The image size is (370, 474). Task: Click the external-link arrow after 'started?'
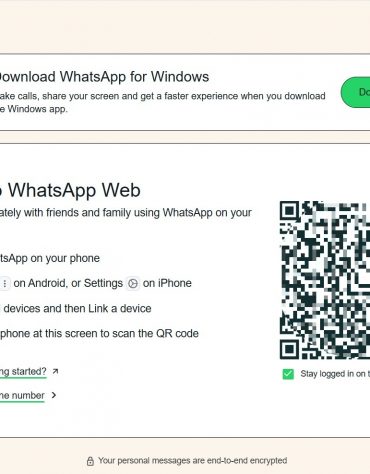coord(55,371)
